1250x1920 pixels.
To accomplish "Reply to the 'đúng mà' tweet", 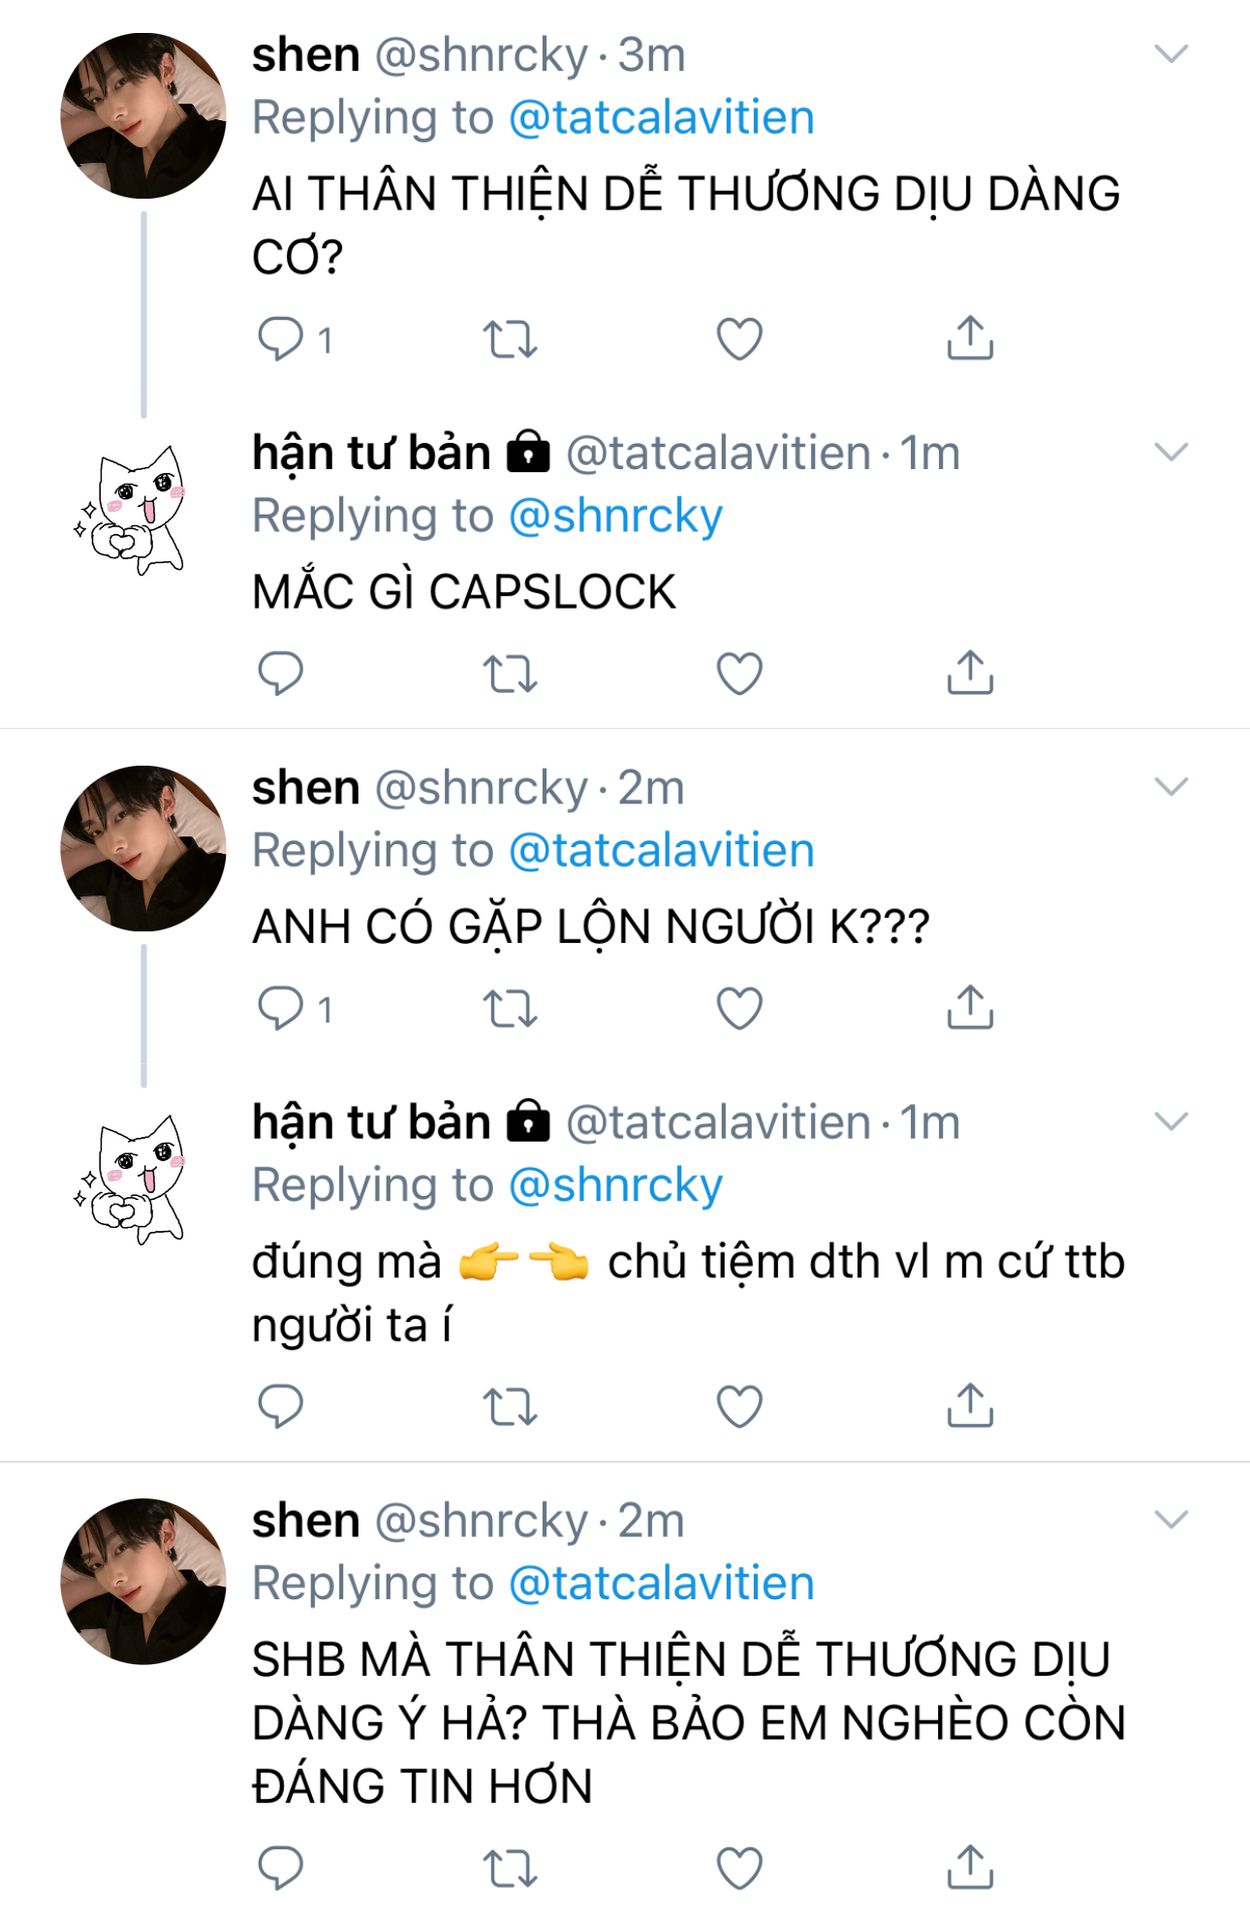I will 281,1406.
